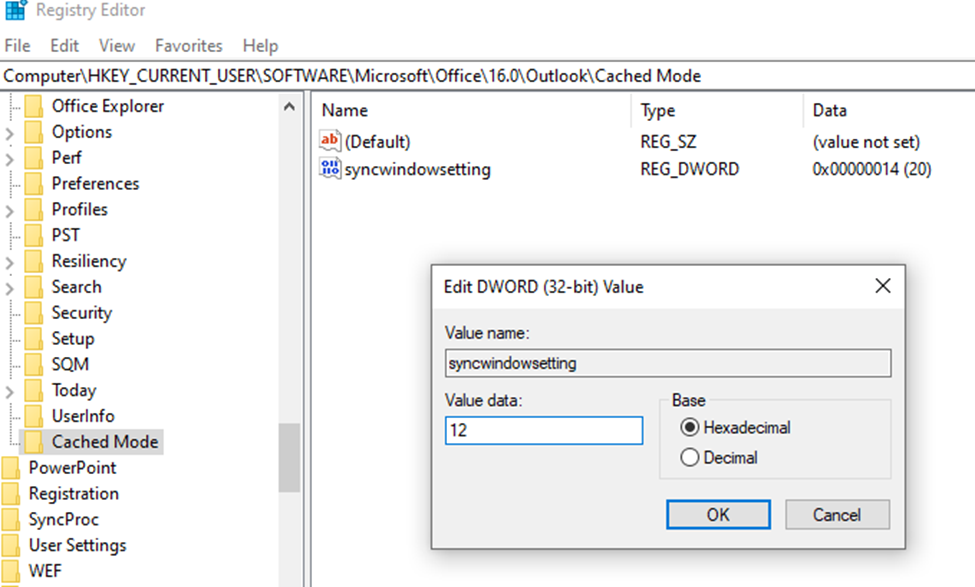Click the (Default) string value icon
Viewport: 975px width, 587px height.
pos(330,141)
